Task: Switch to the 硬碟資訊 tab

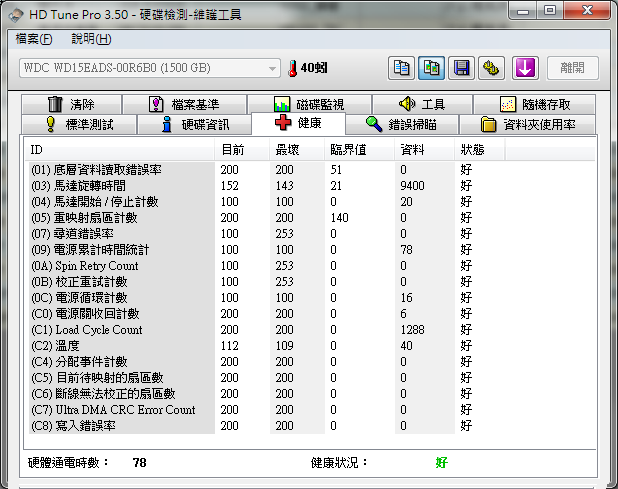Action: (194, 125)
